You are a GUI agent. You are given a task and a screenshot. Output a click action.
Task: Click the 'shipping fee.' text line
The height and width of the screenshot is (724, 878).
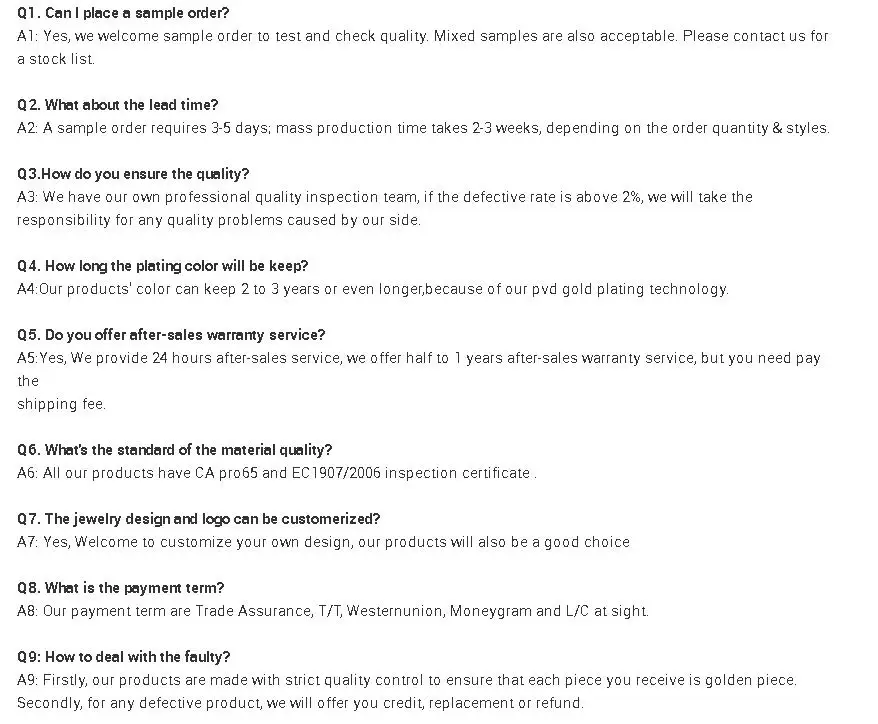tap(61, 404)
